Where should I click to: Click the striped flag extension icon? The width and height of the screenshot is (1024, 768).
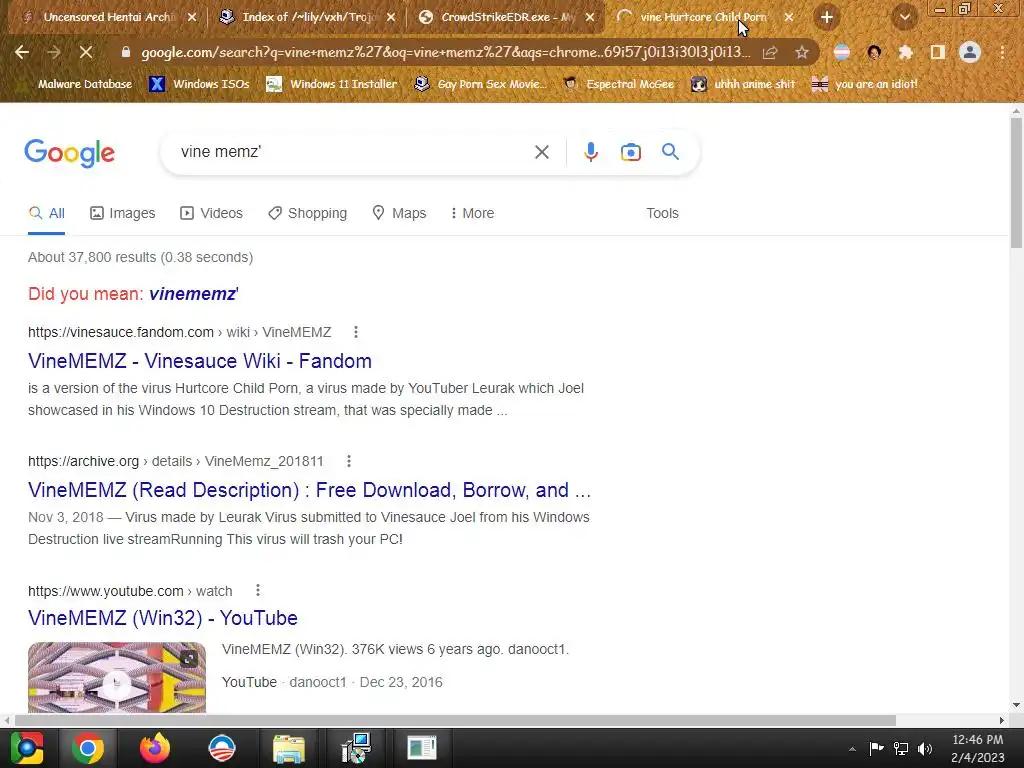[842, 52]
